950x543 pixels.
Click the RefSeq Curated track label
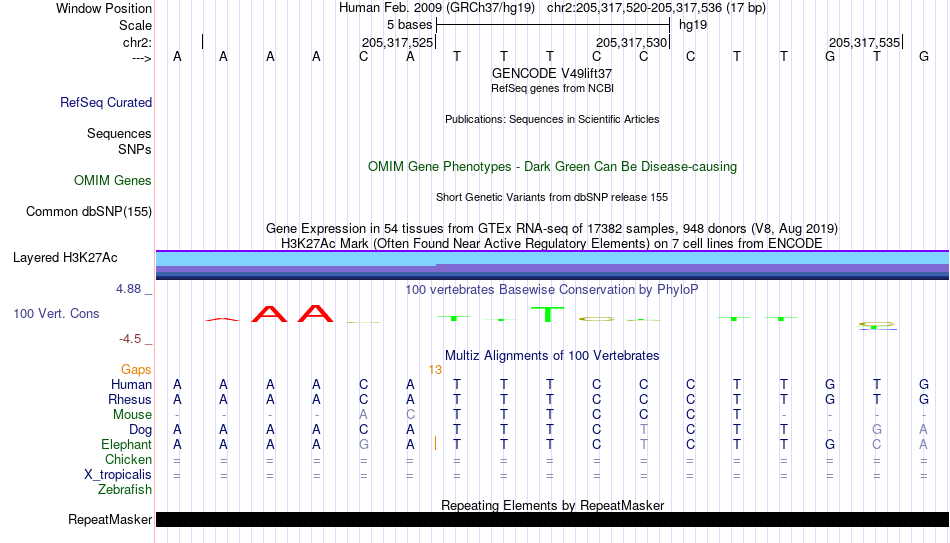click(106, 102)
